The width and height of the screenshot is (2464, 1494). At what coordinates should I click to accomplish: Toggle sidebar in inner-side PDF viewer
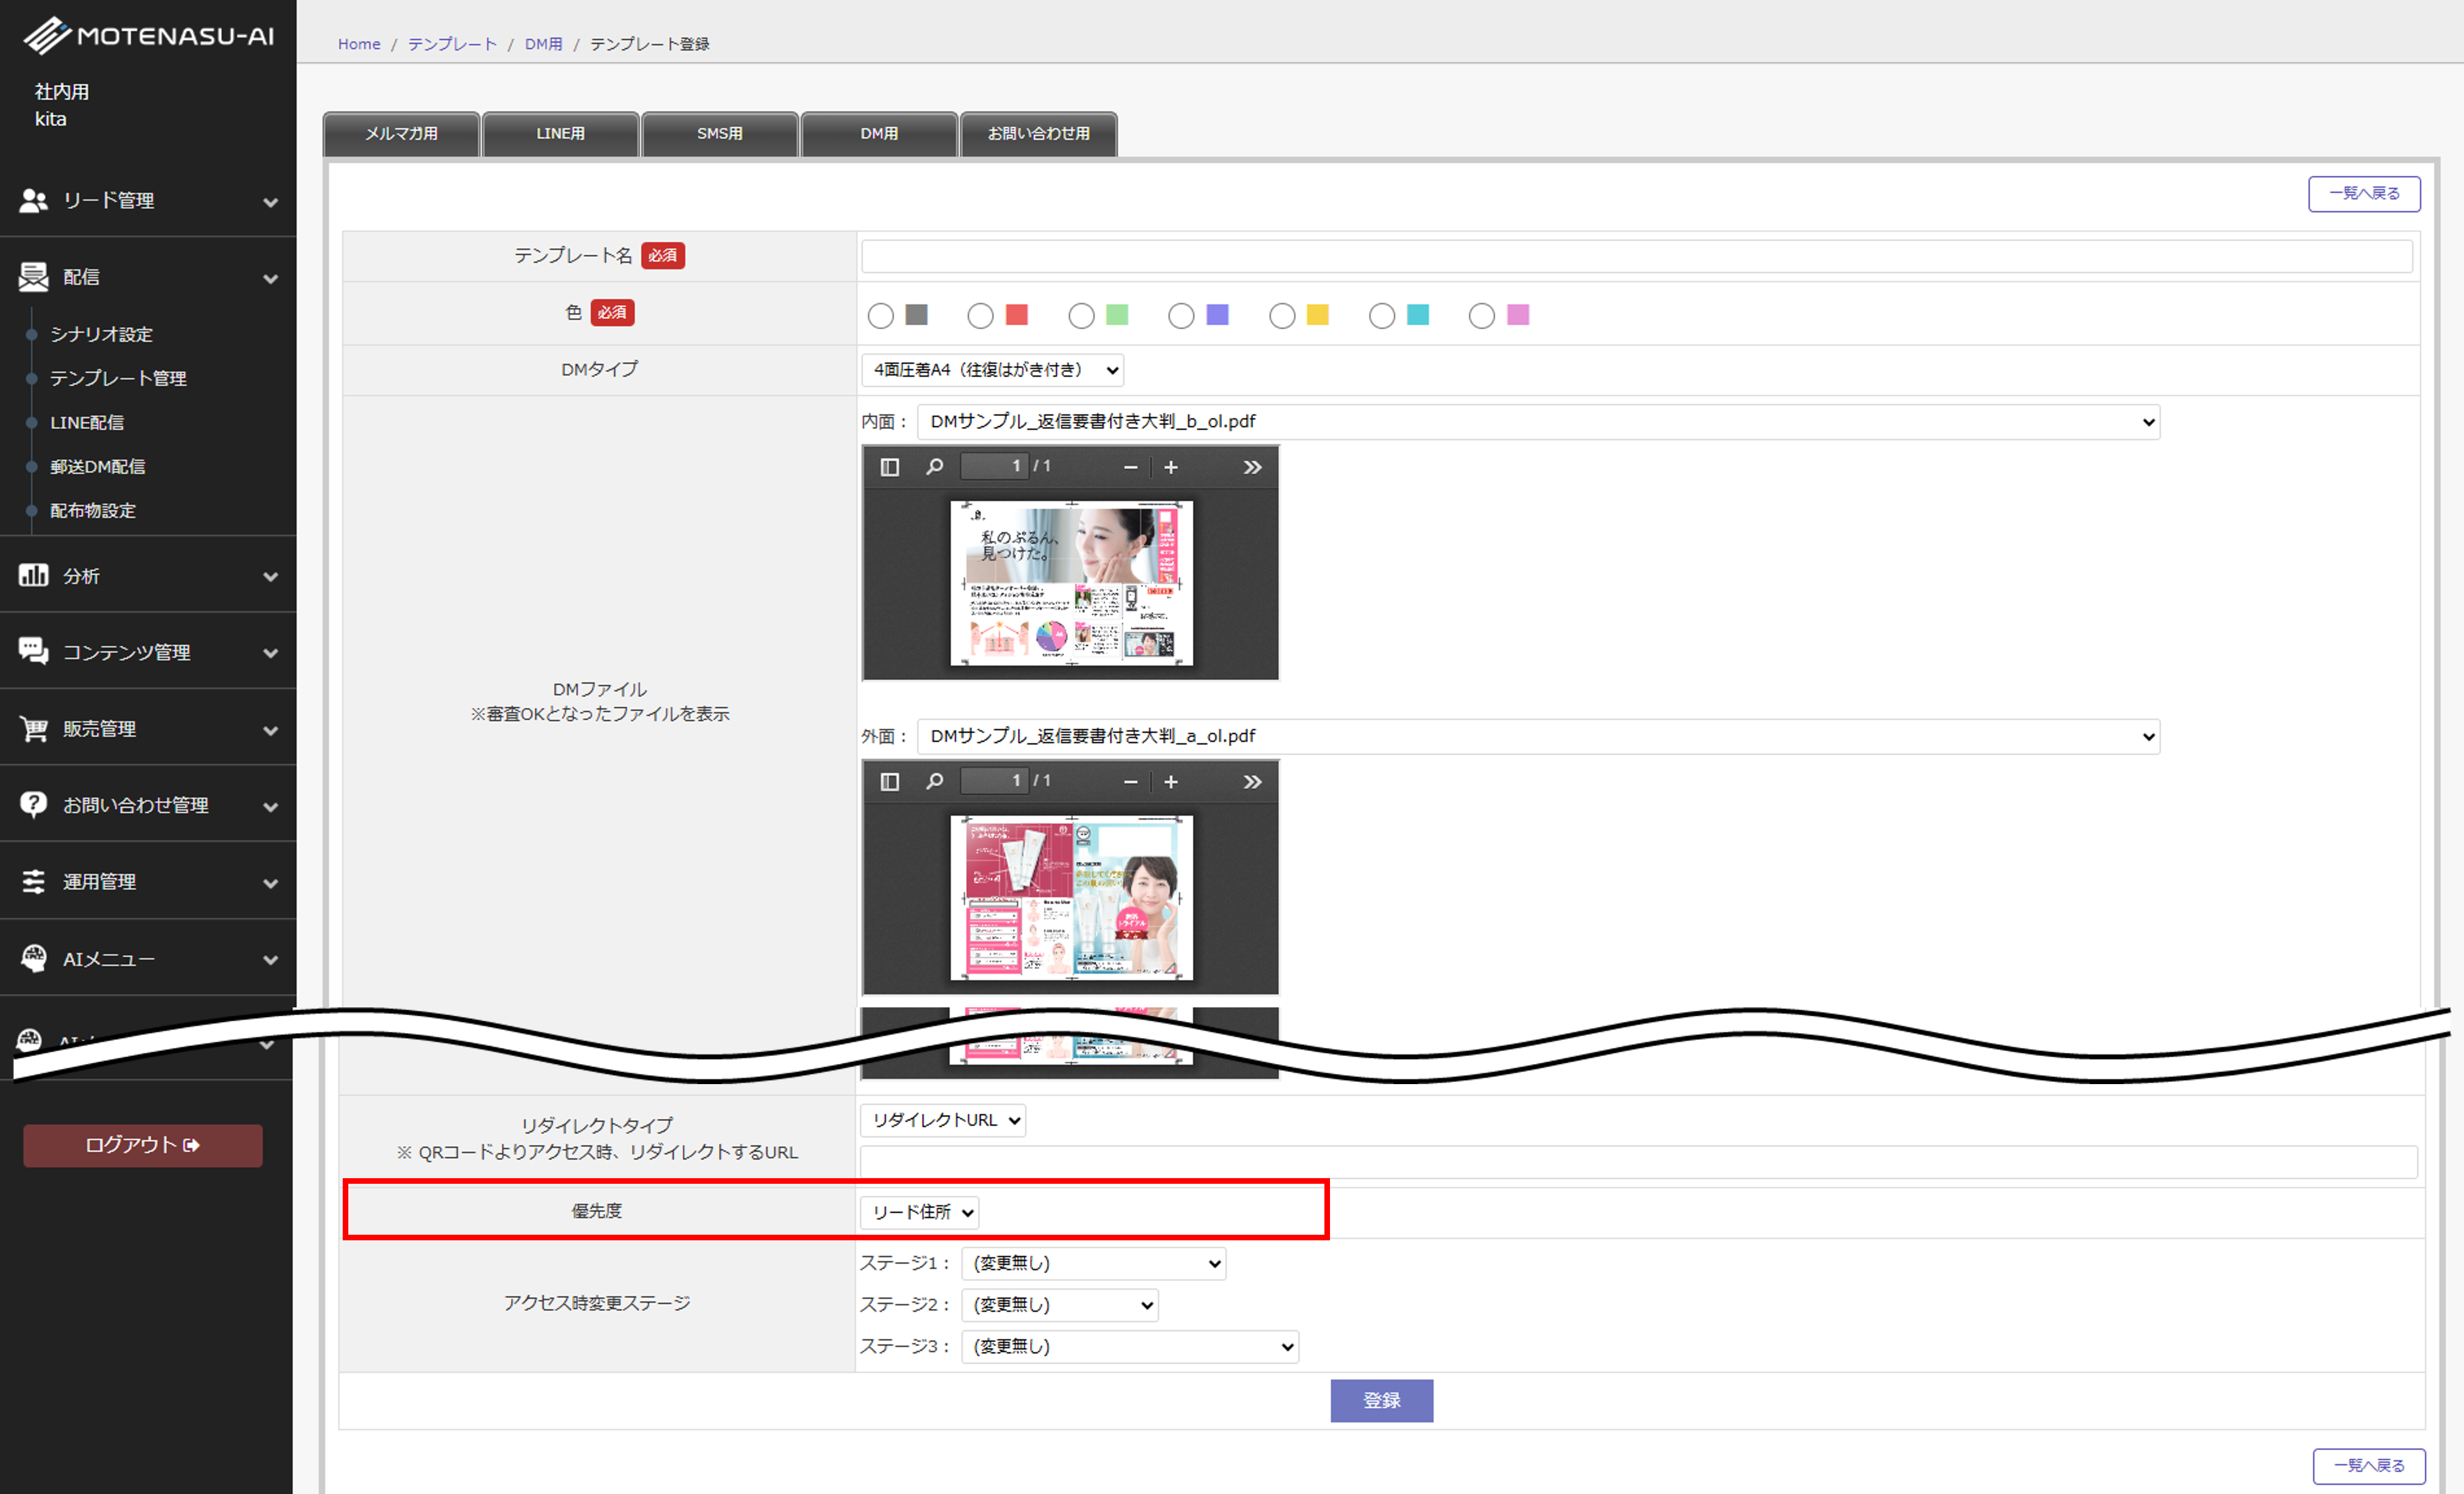pos(889,467)
